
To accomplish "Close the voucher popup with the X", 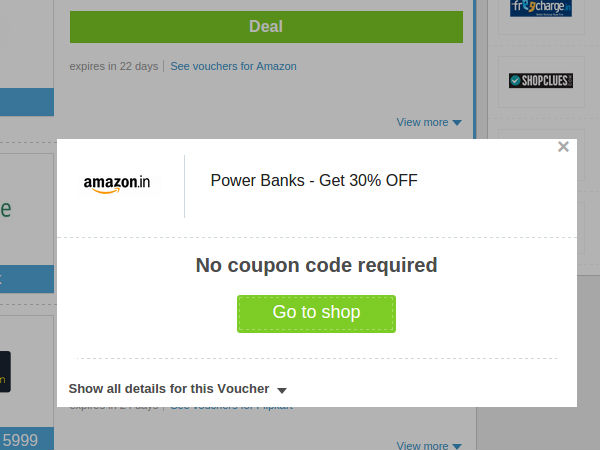I will 563,147.
